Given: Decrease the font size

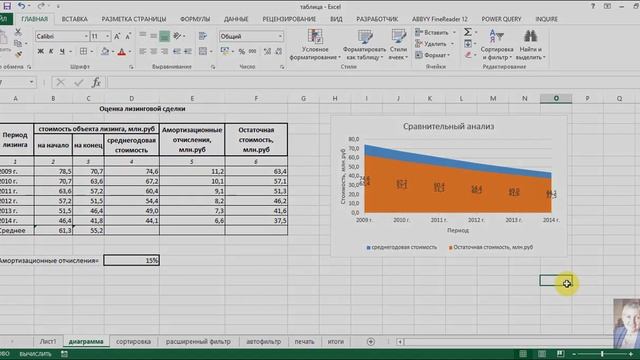Looking at the screenshot, I should 128,36.
